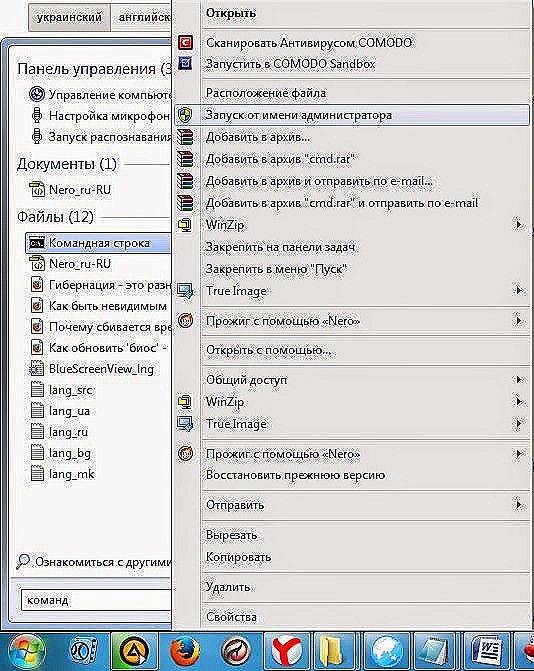The height and width of the screenshot is (671, 534).
Task: Expand the second WinZip submenu arrow
Action: click(x=519, y=401)
